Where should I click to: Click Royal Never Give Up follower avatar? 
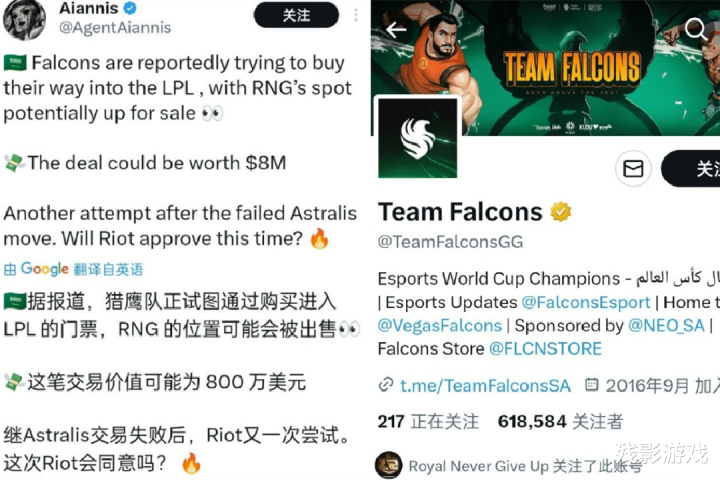click(x=388, y=465)
